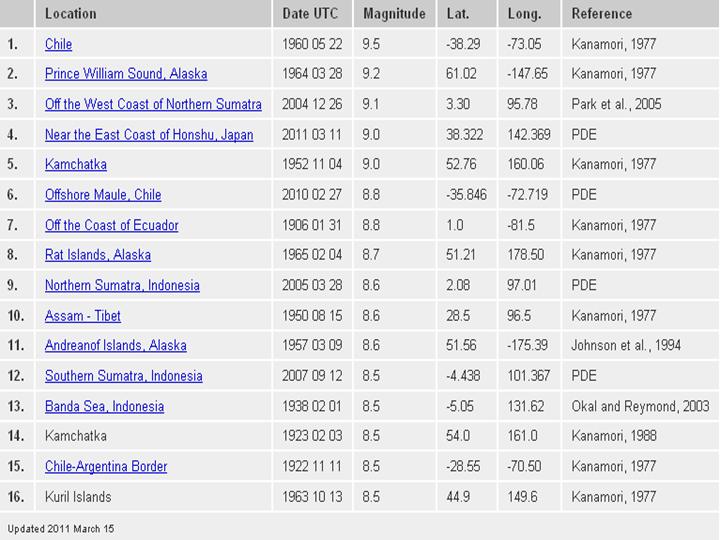720x540 pixels.
Task: Click the Magnitude column header
Action: point(394,13)
